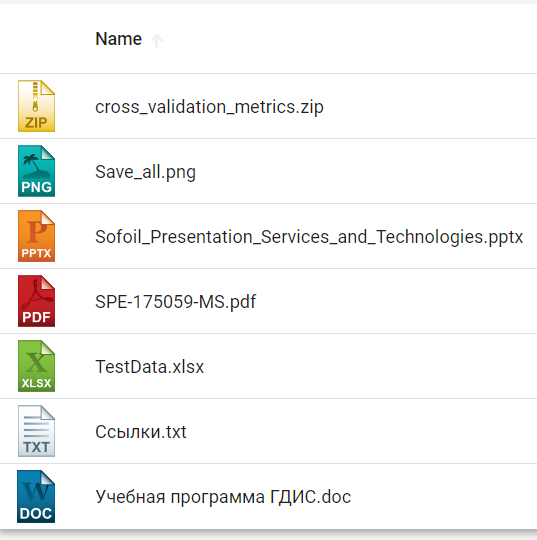Open Save_all.png file name
537x540 pixels.
[145, 172]
